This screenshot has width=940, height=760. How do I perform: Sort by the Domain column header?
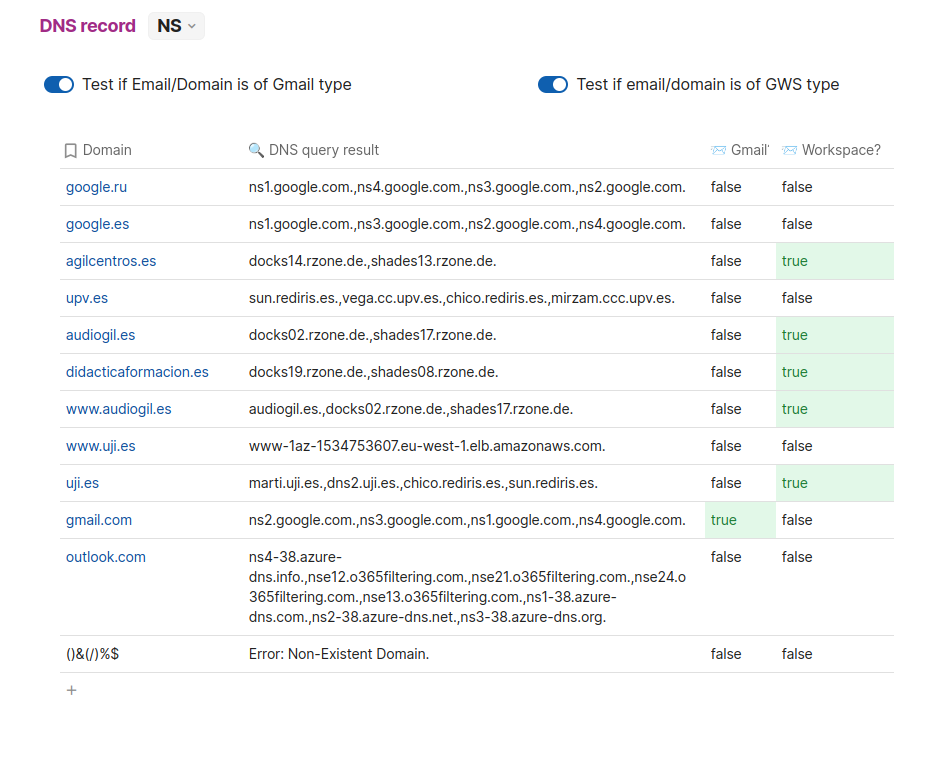coord(107,150)
